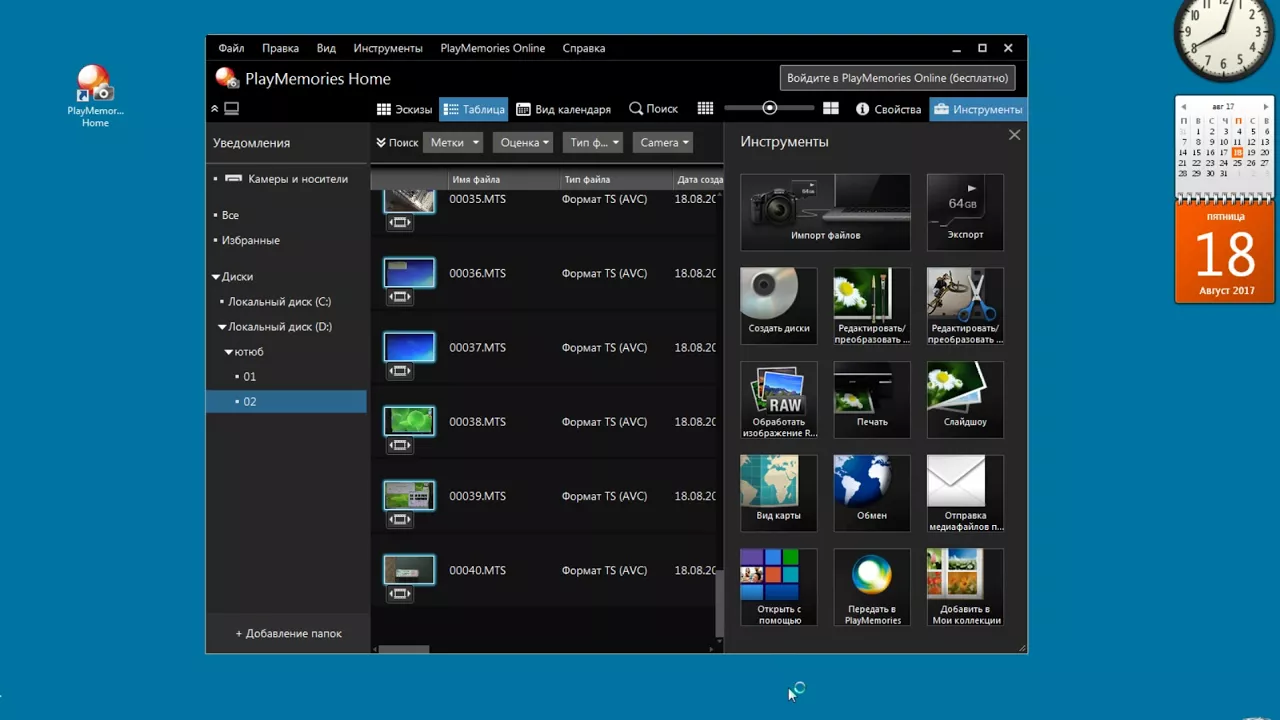This screenshot has height=720, width=1280.
Task: Select Локальный диск (C:) in the tree
Action: 279,302
